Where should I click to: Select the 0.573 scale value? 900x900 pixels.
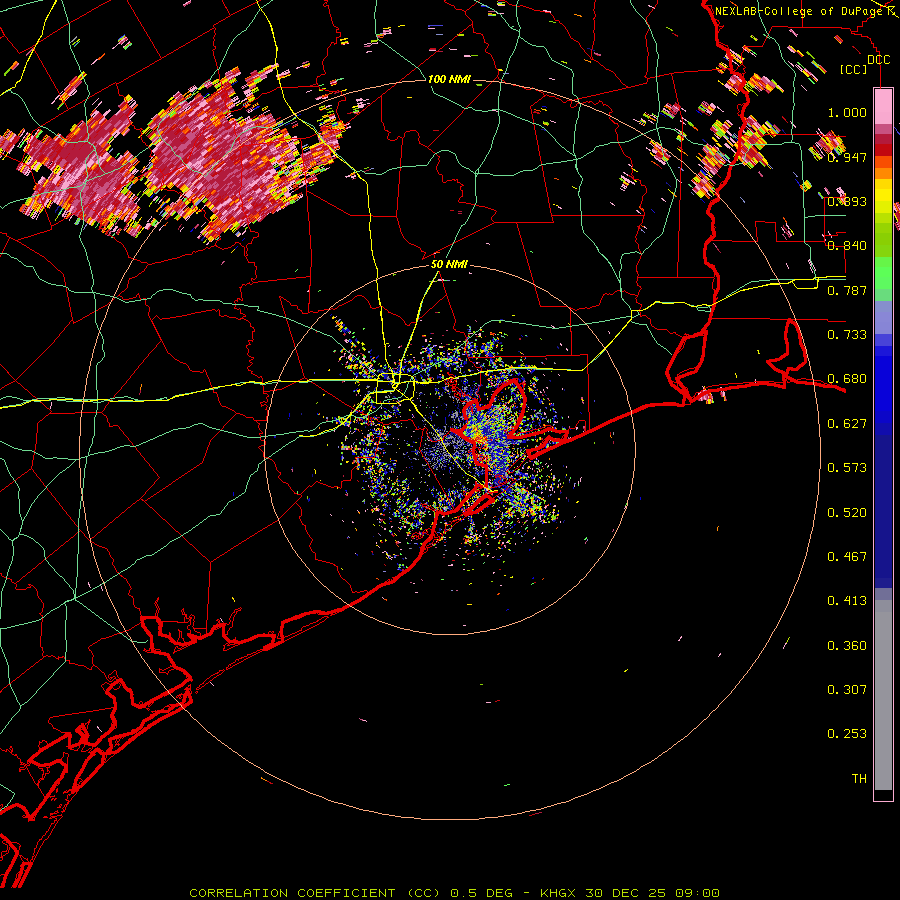click(x=847, y=468)
